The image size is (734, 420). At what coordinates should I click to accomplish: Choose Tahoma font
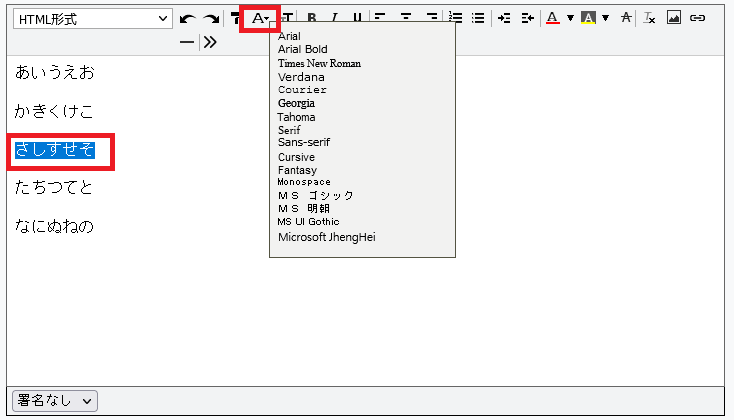(x=296, y=117)
